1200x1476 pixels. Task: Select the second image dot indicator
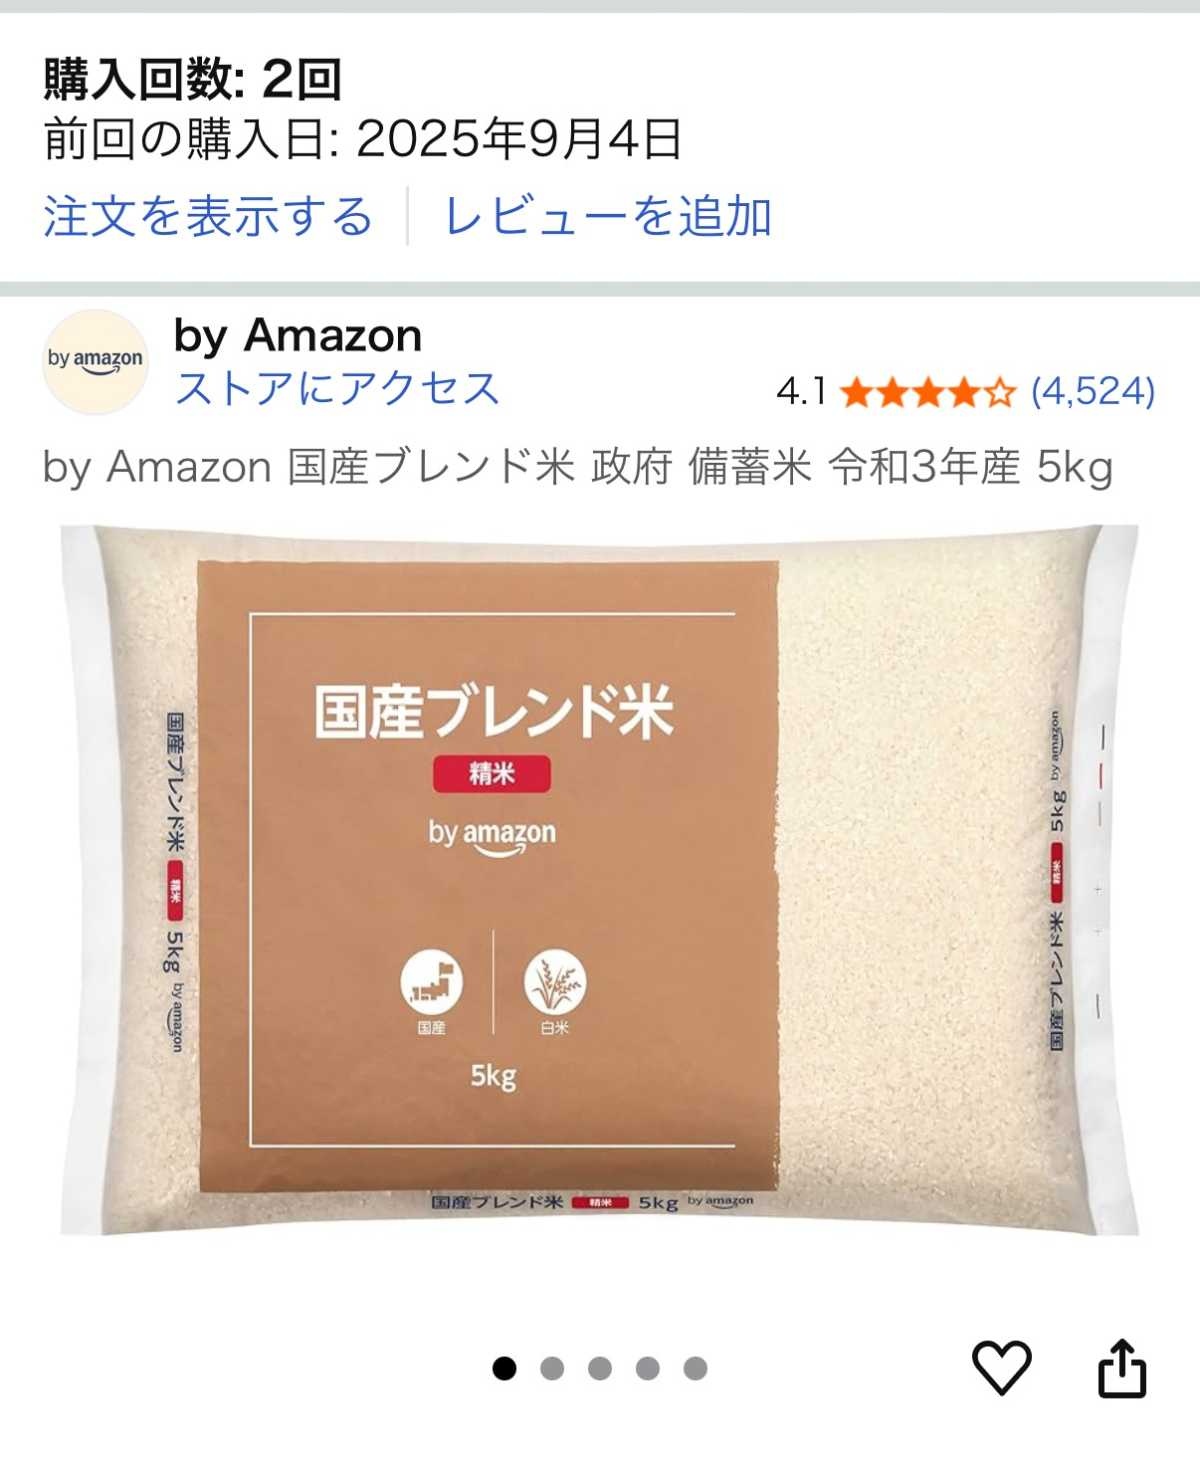click(552, 1368)
